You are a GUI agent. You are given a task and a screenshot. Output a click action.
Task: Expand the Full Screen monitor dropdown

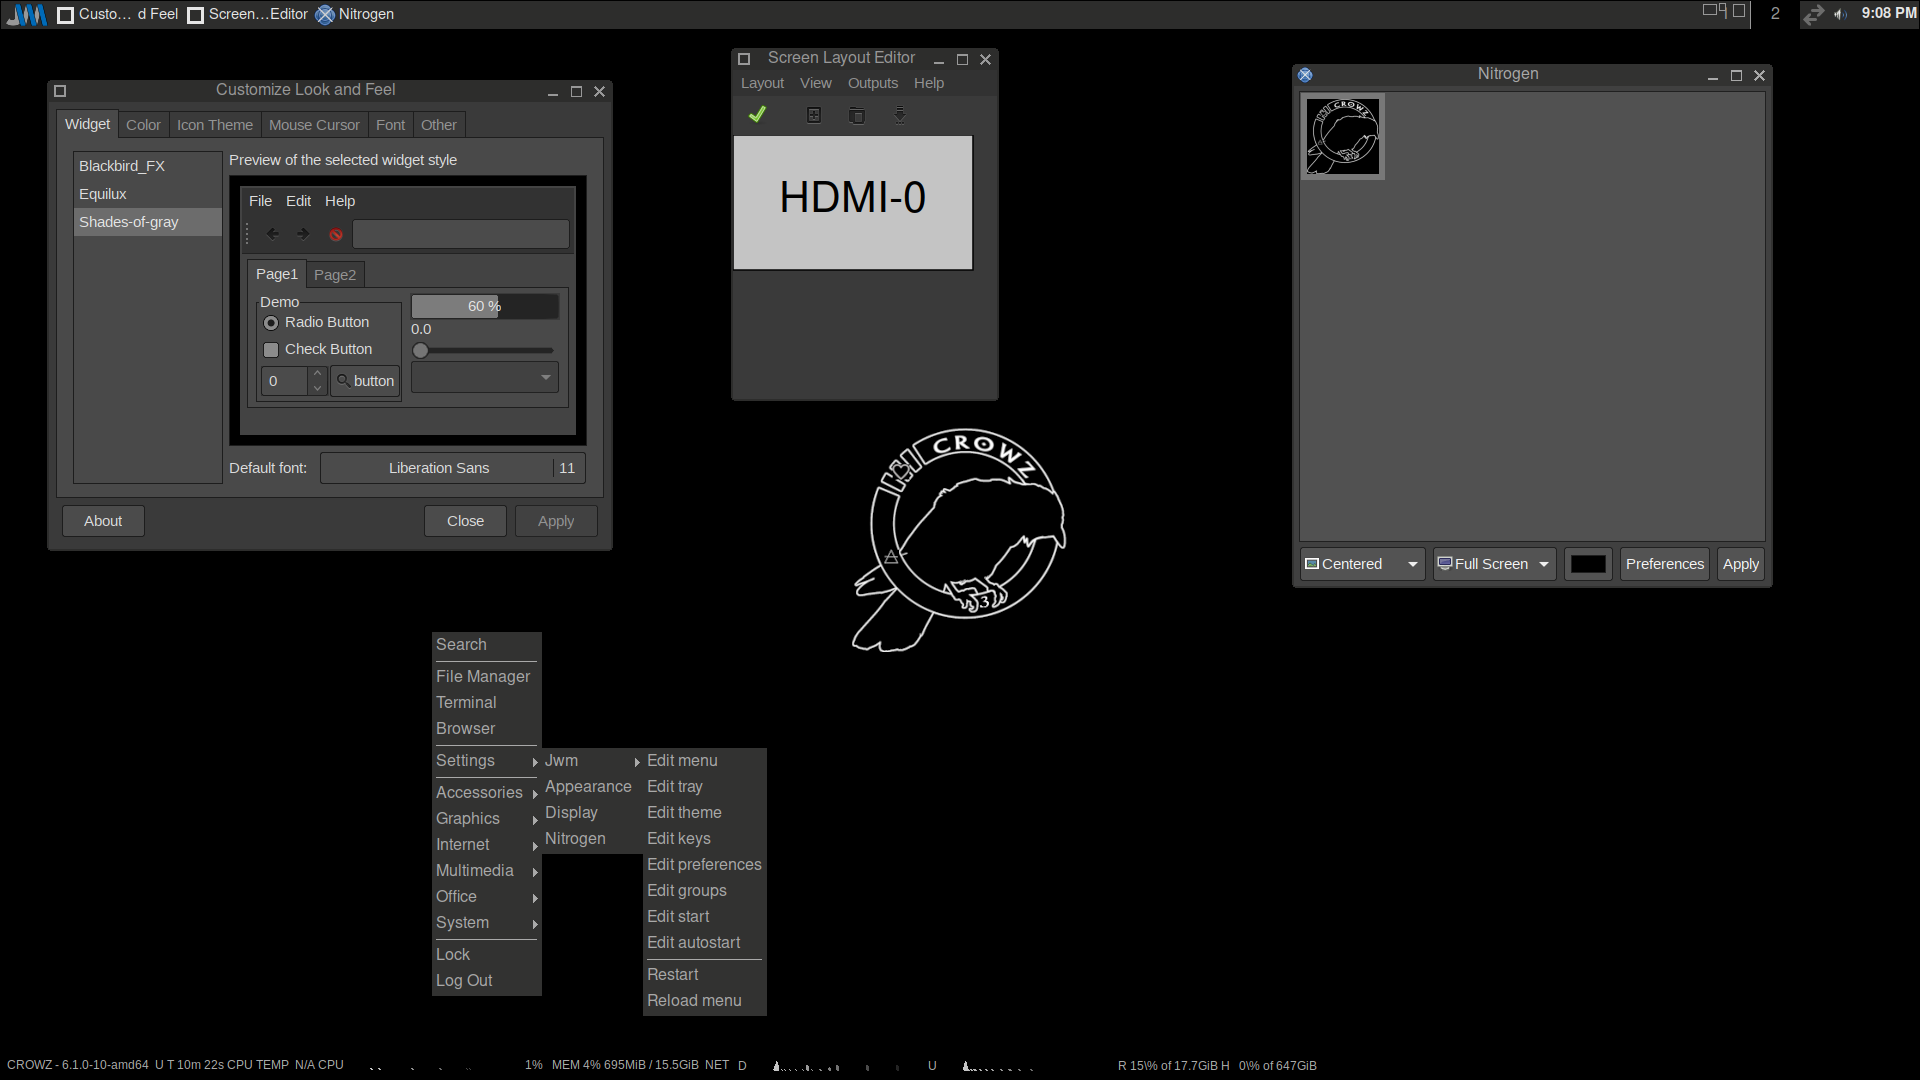(1494, 564)
